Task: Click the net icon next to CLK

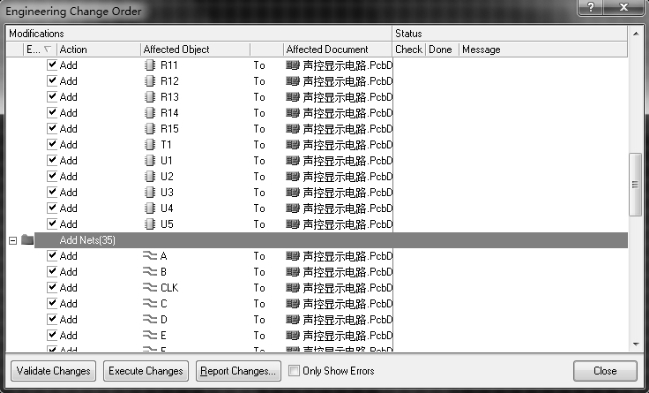Action: [150, 287]
